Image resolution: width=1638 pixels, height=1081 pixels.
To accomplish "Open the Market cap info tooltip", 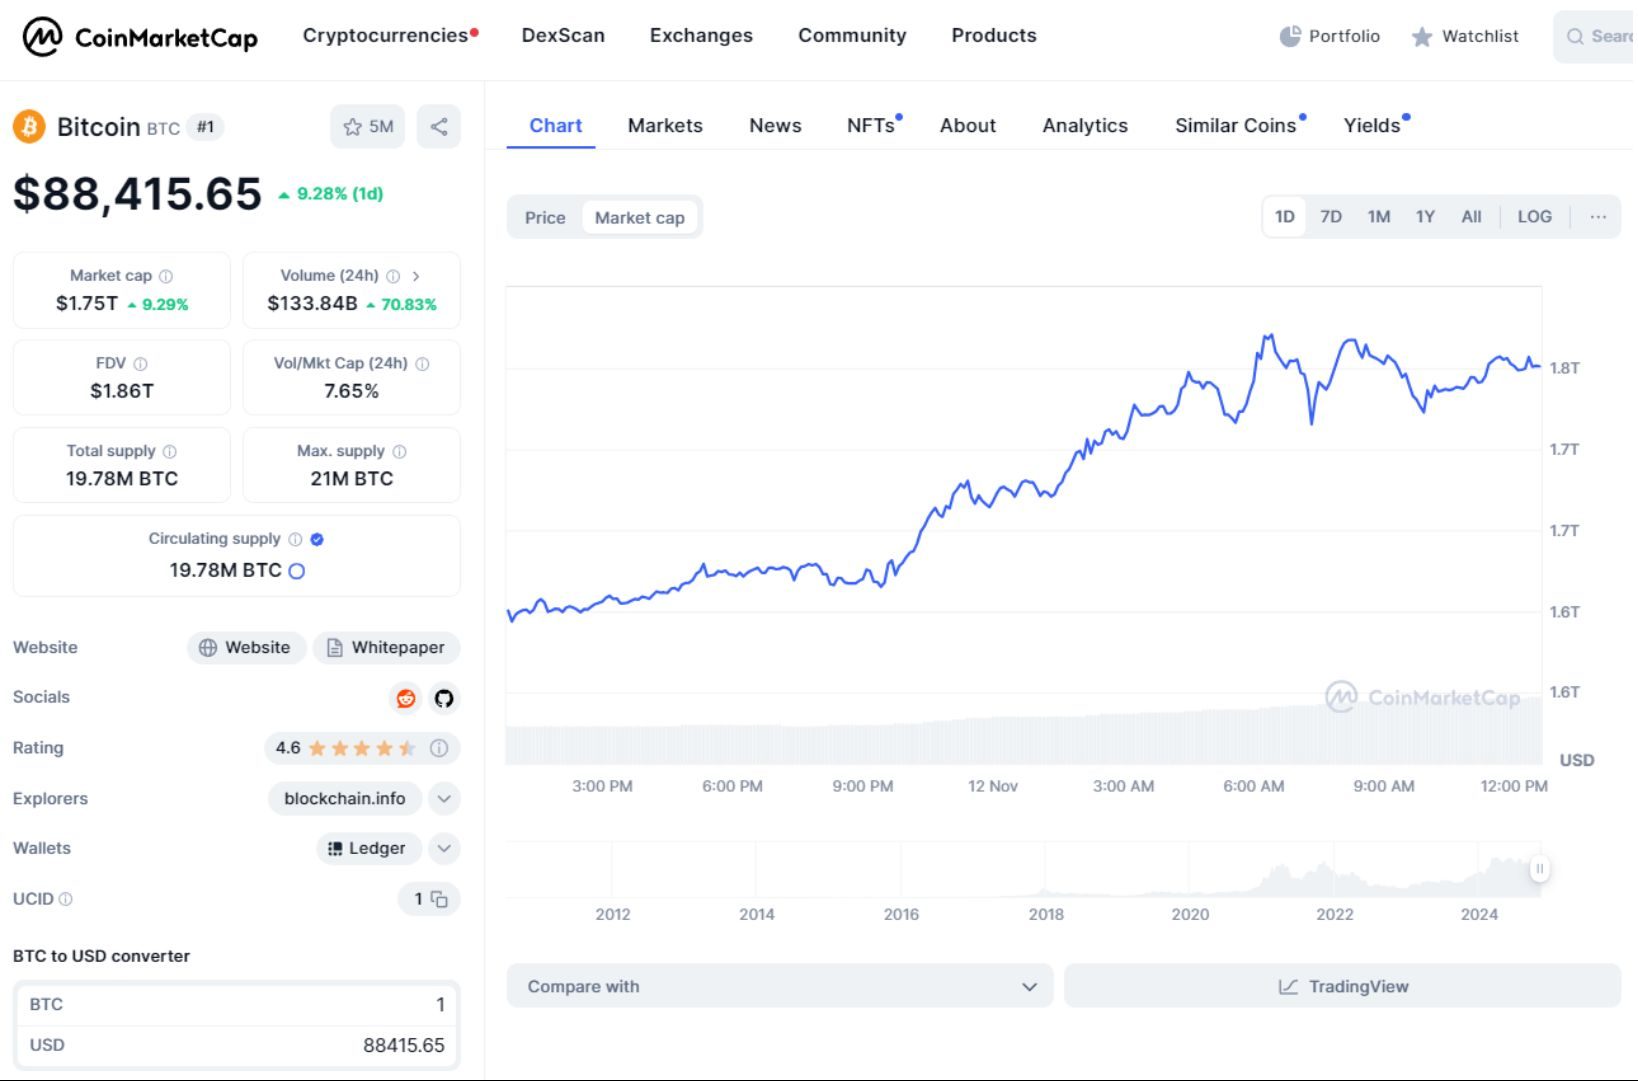I will (x=165, y=275).
